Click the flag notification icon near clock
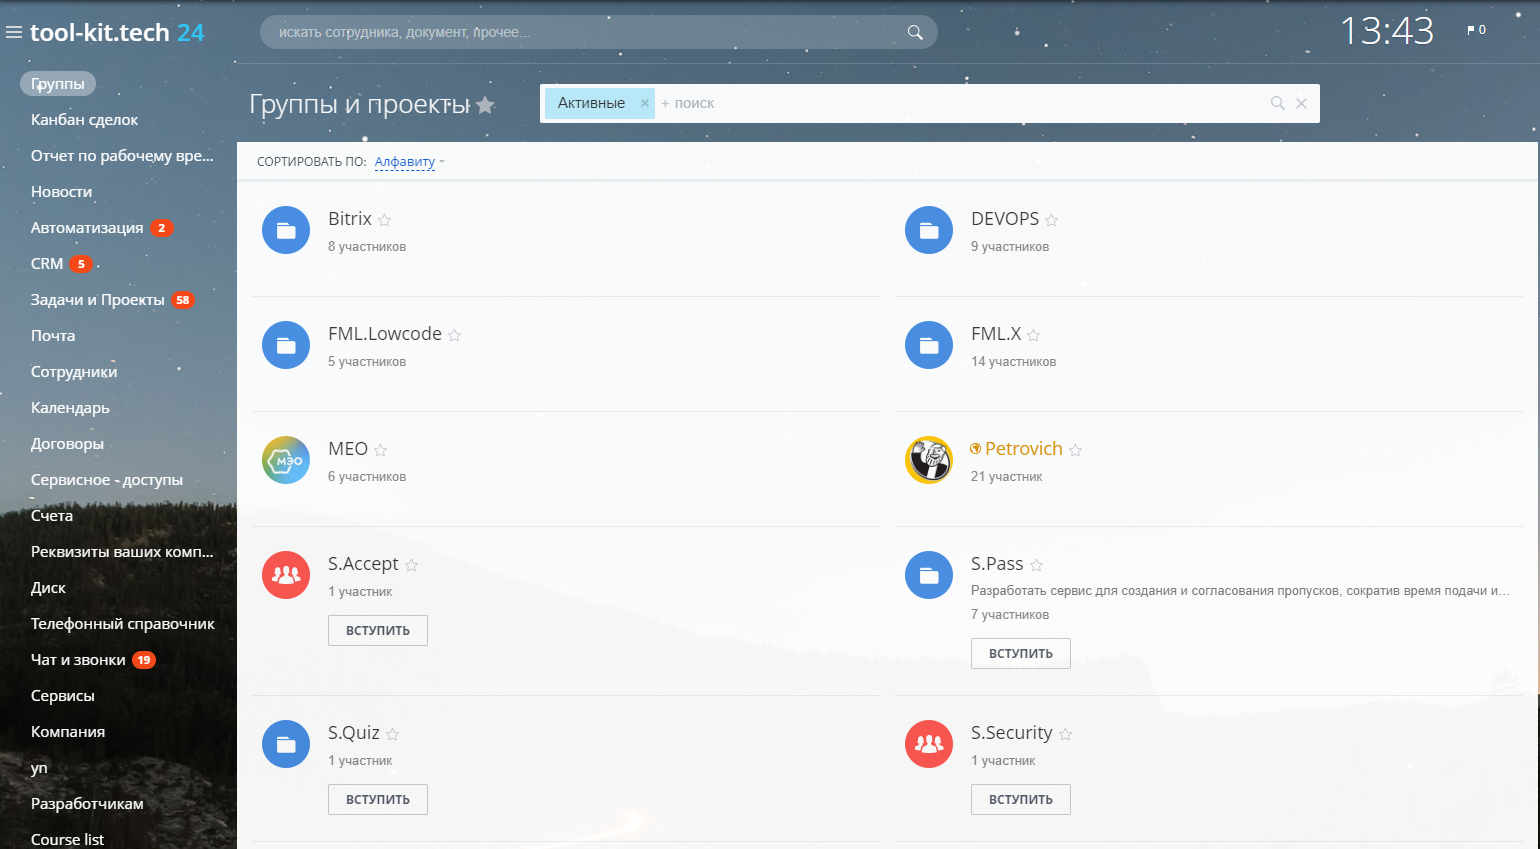This screenshot has width=1540, height=849. (x=1476, y=30)
